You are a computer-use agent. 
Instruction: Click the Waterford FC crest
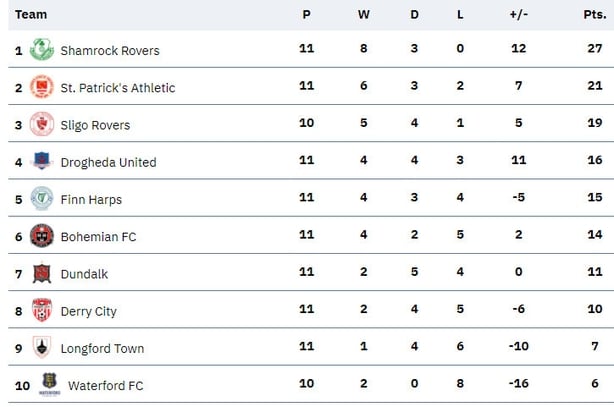click(x=50, y=384)
